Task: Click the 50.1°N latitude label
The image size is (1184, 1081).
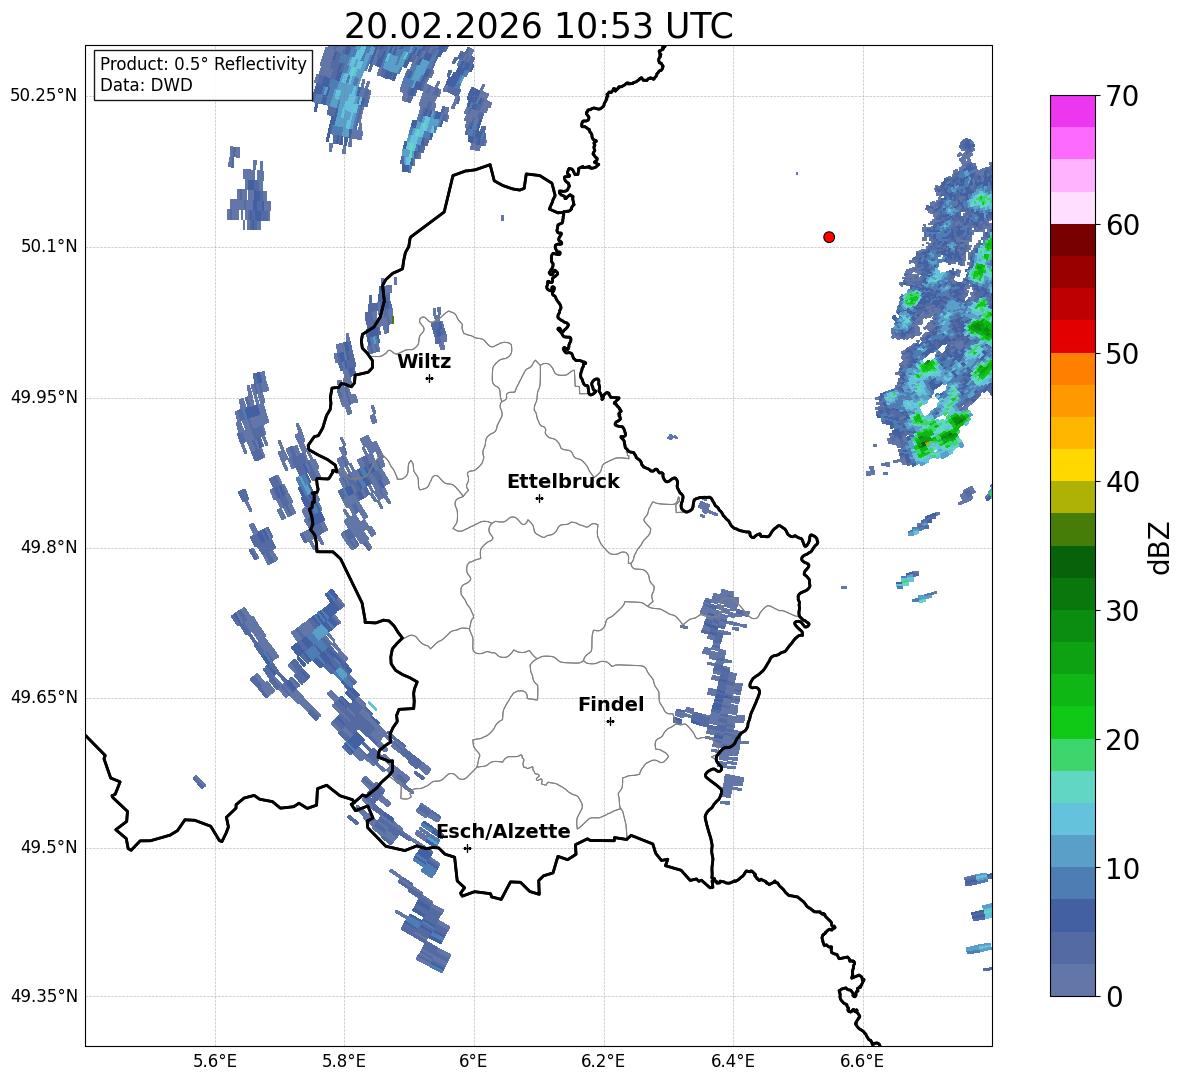Action: (49, 247)
